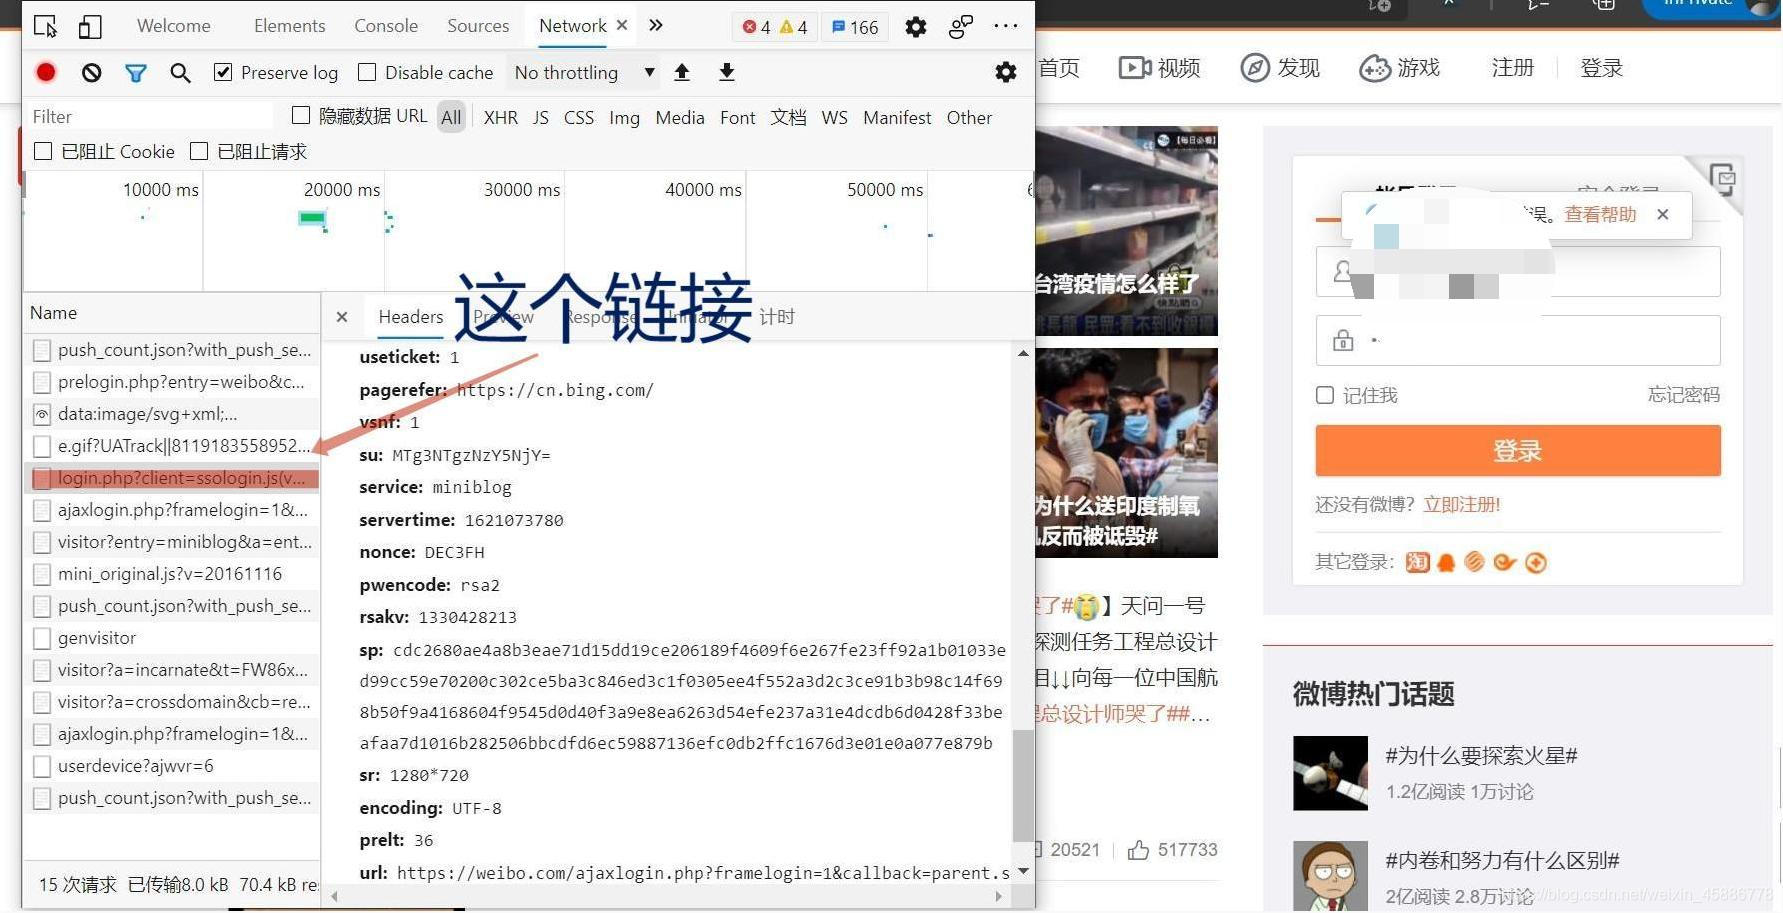Expand more DevTools tabs chevron

[656, 25]
